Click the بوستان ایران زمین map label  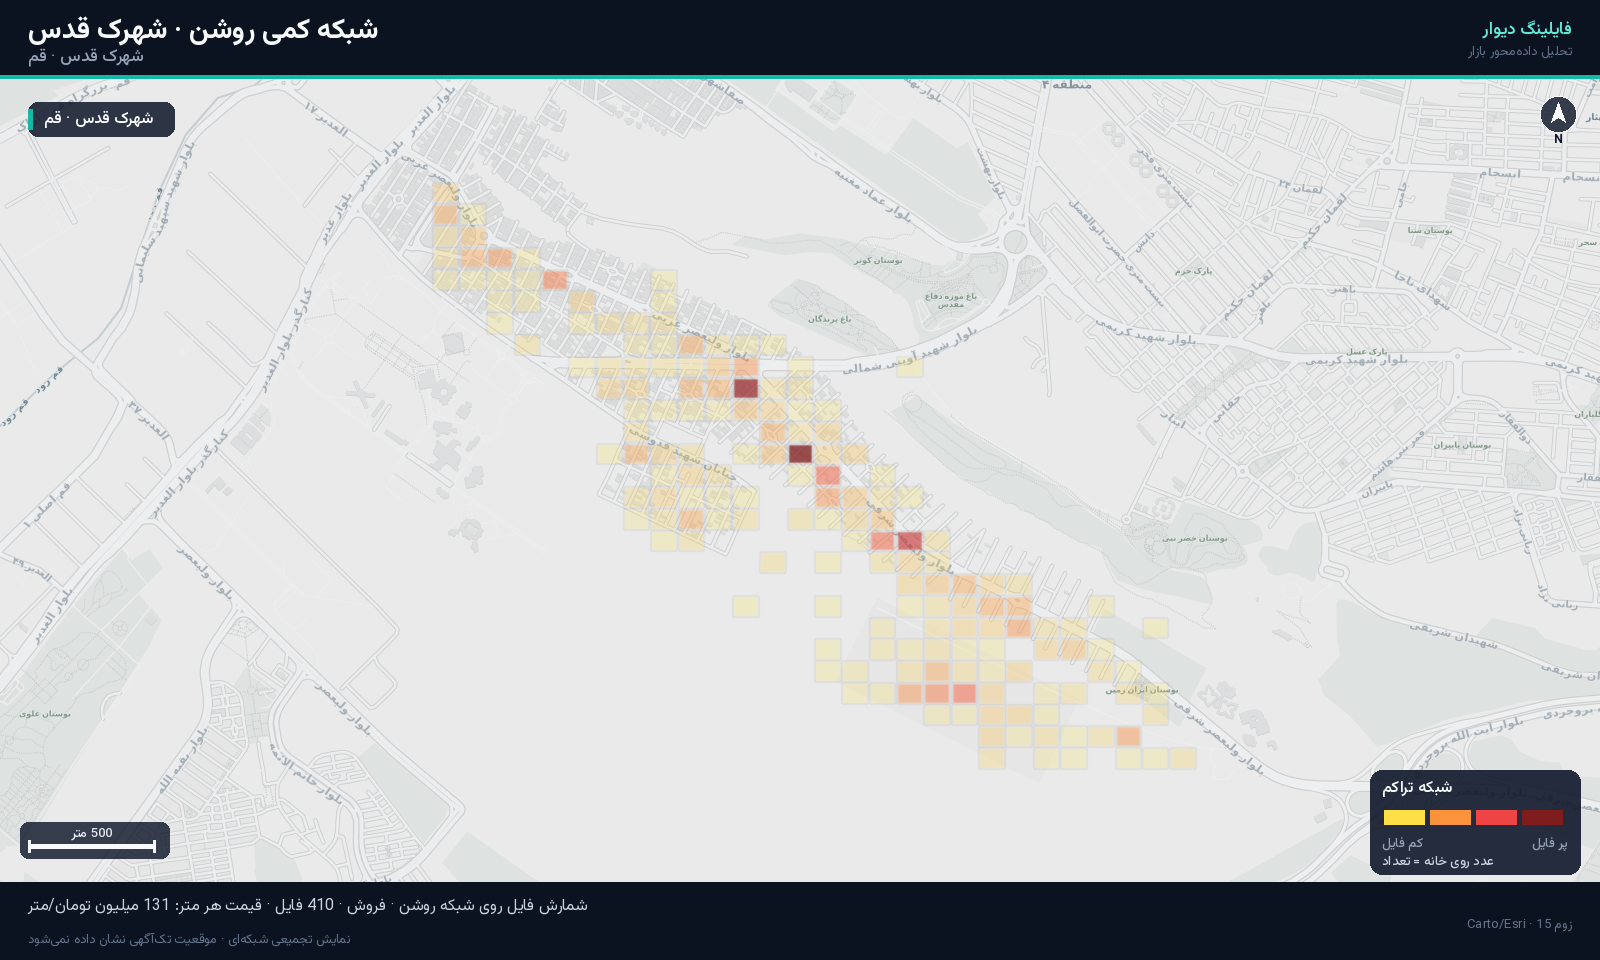pos(1142,690)
